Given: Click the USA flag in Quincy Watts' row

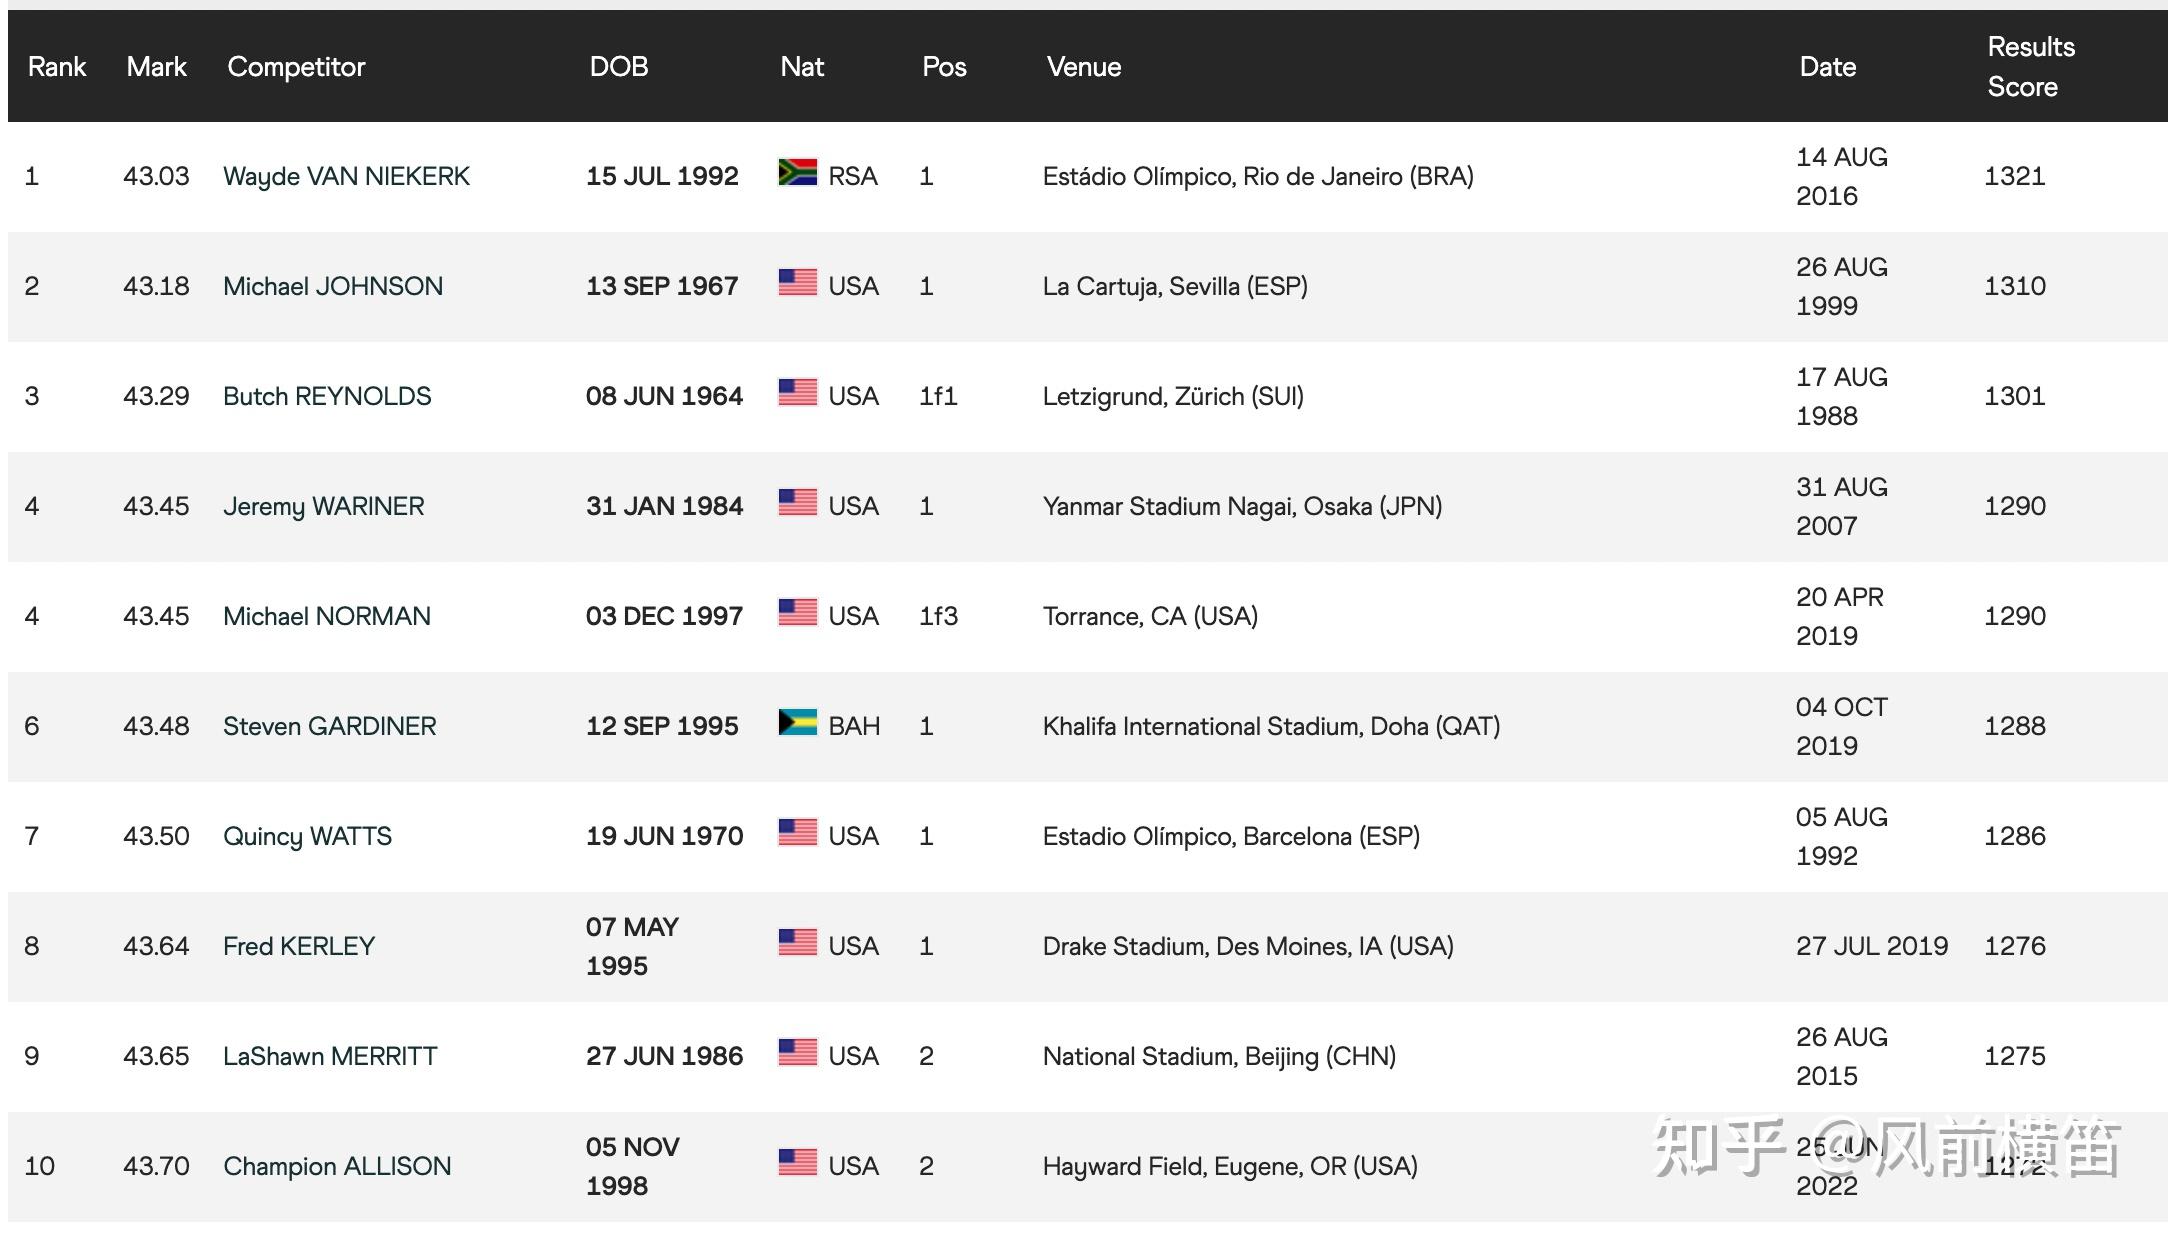Looking at the screenshot, I should [x=797, y=833].
